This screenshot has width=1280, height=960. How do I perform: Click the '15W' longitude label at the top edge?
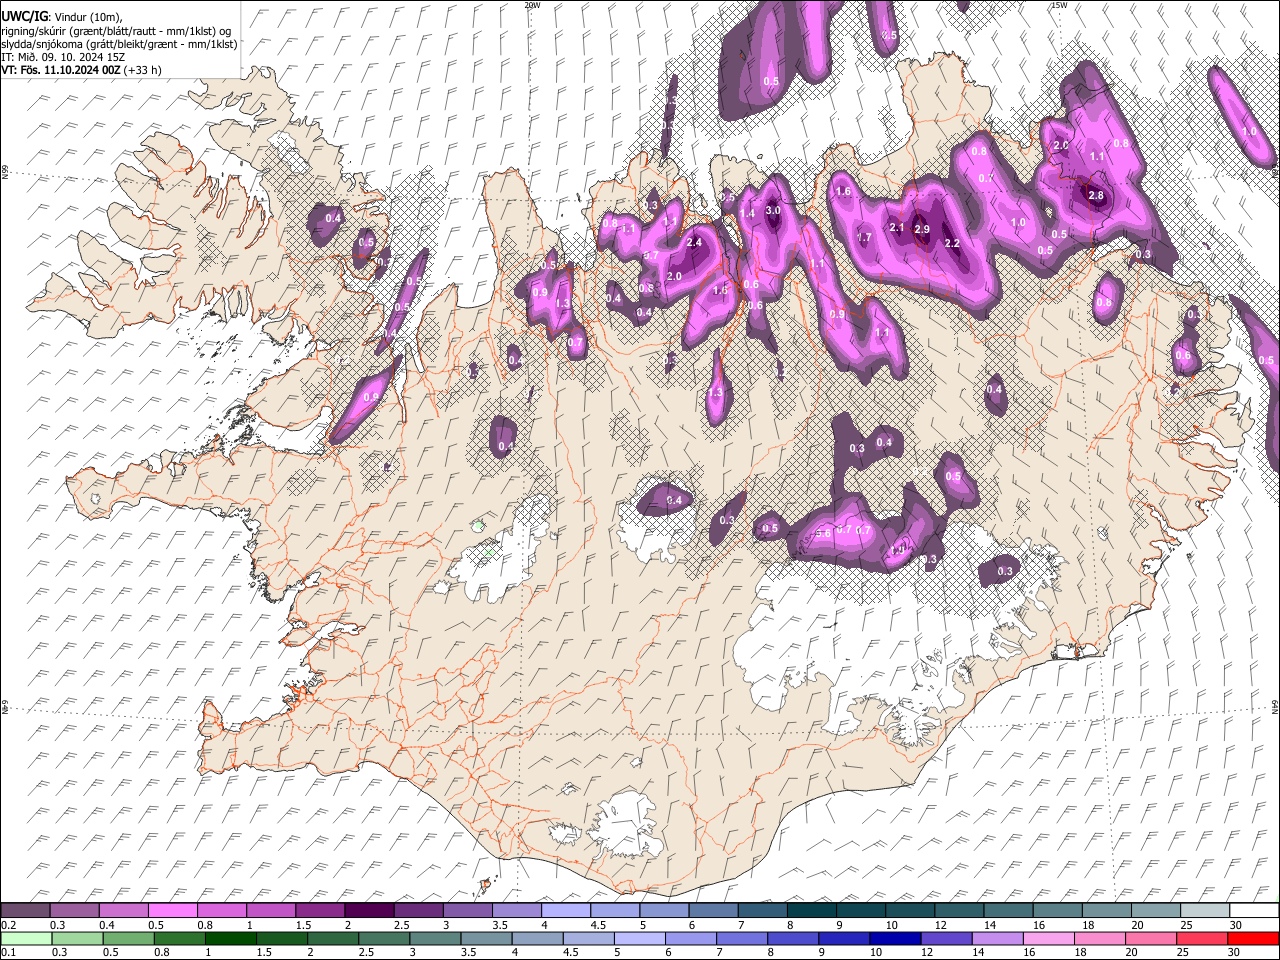pos(1059,5)
